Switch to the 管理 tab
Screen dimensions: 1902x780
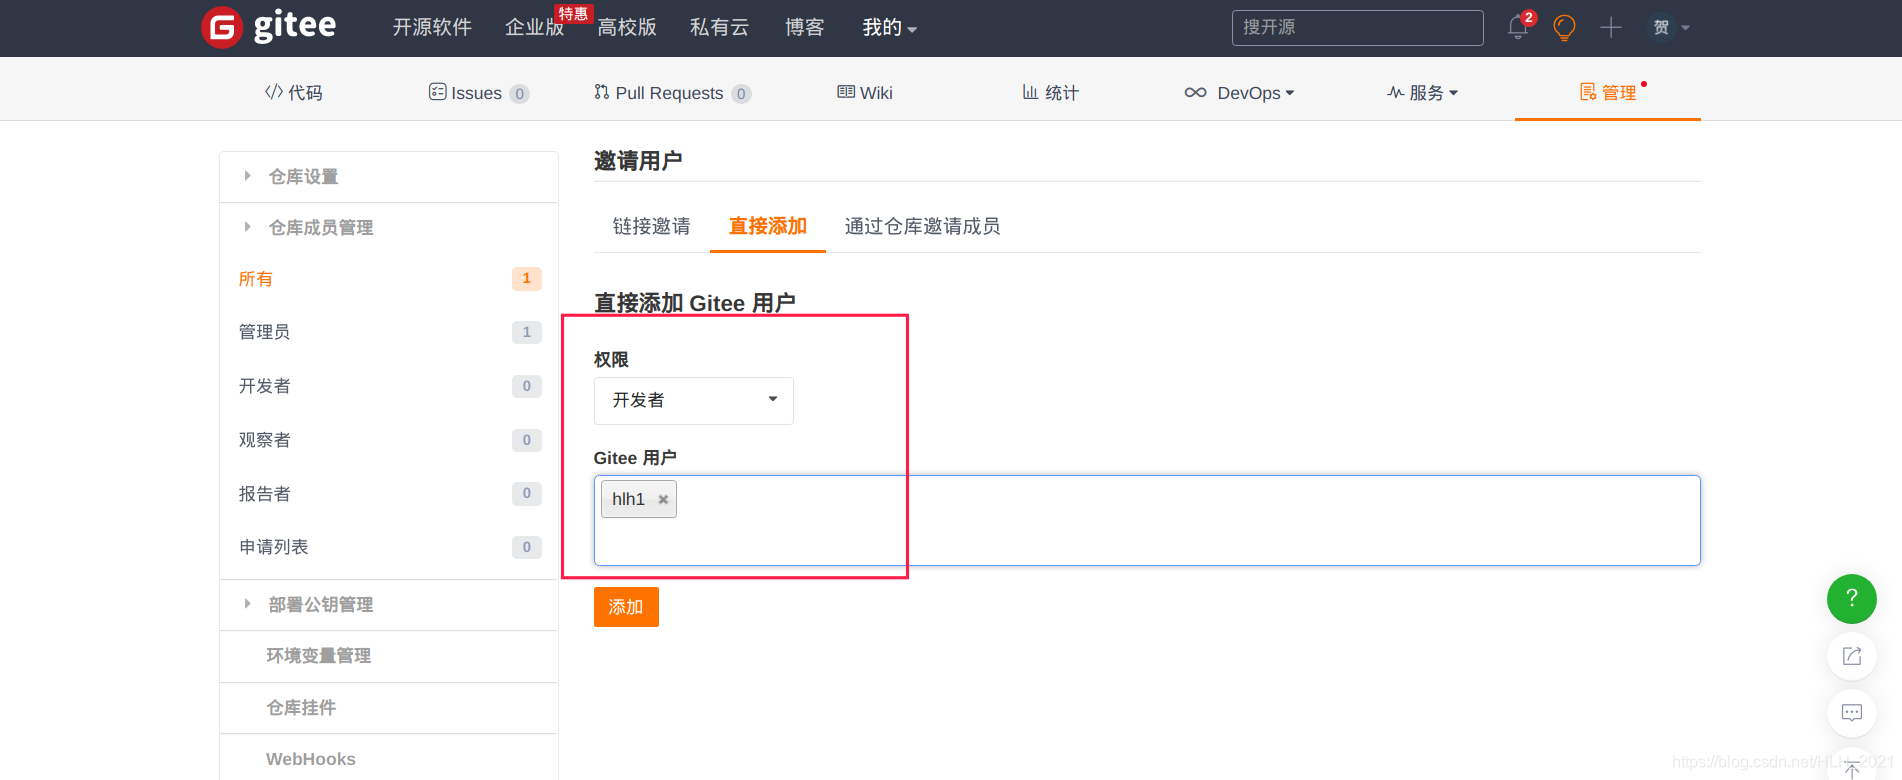pyautogui.click(x=1608, y=93)
